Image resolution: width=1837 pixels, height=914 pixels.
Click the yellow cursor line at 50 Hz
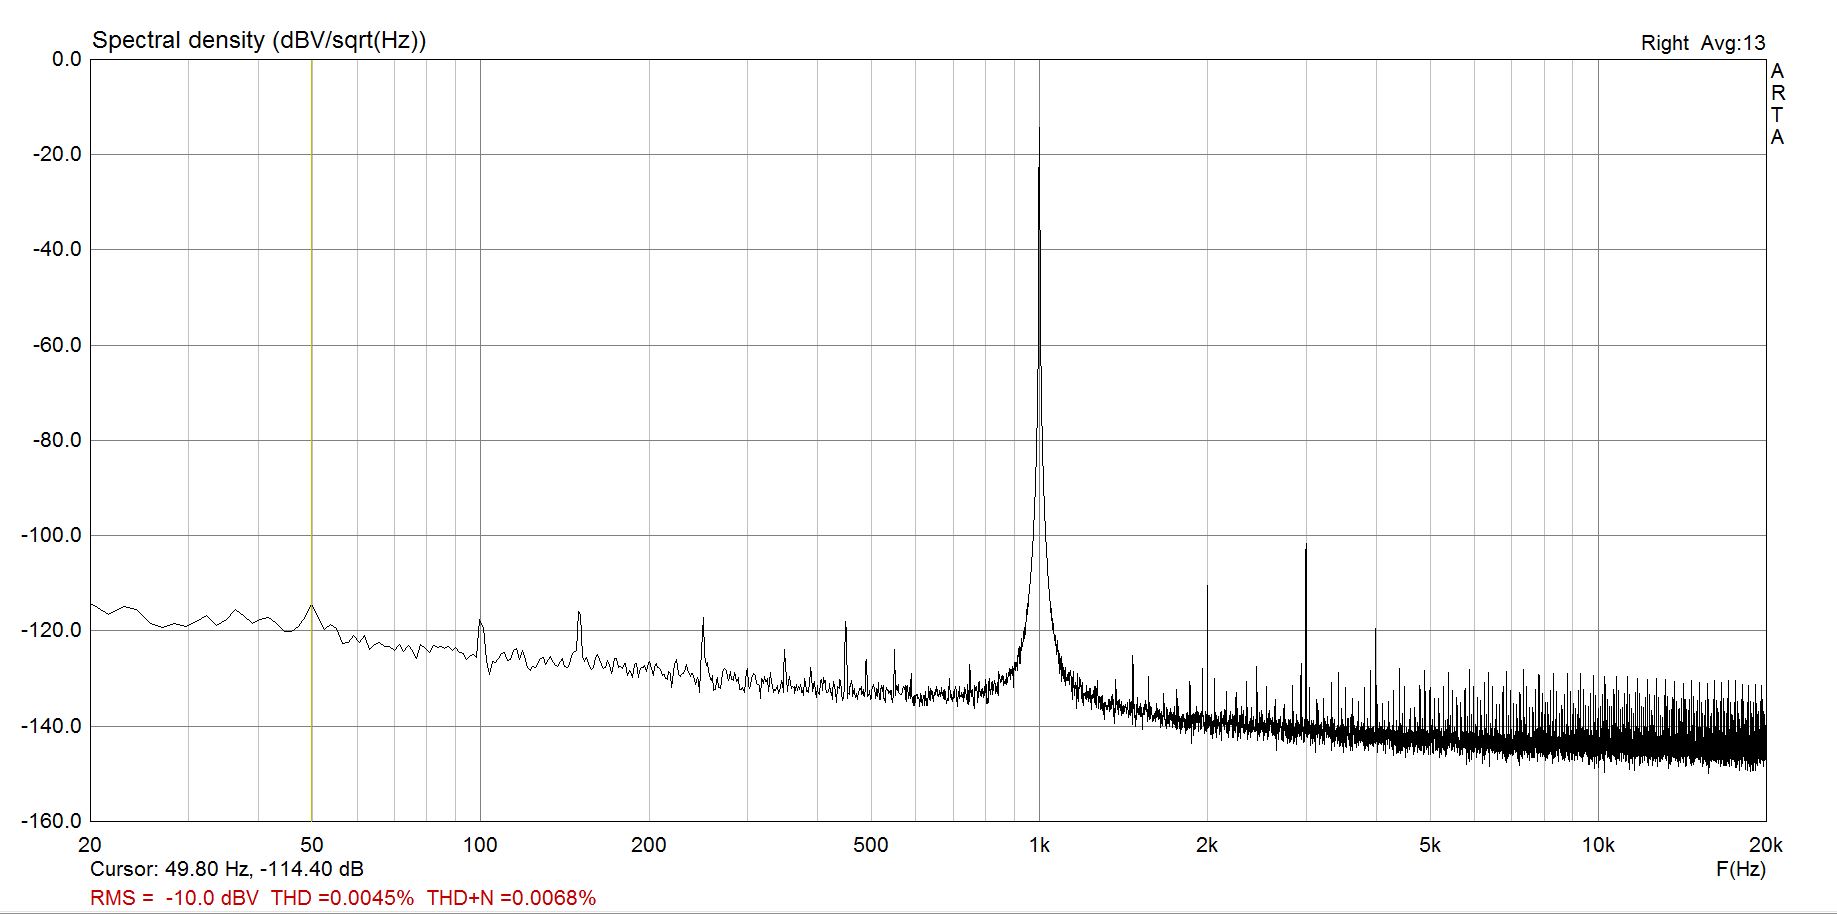(x=311, y=440)
